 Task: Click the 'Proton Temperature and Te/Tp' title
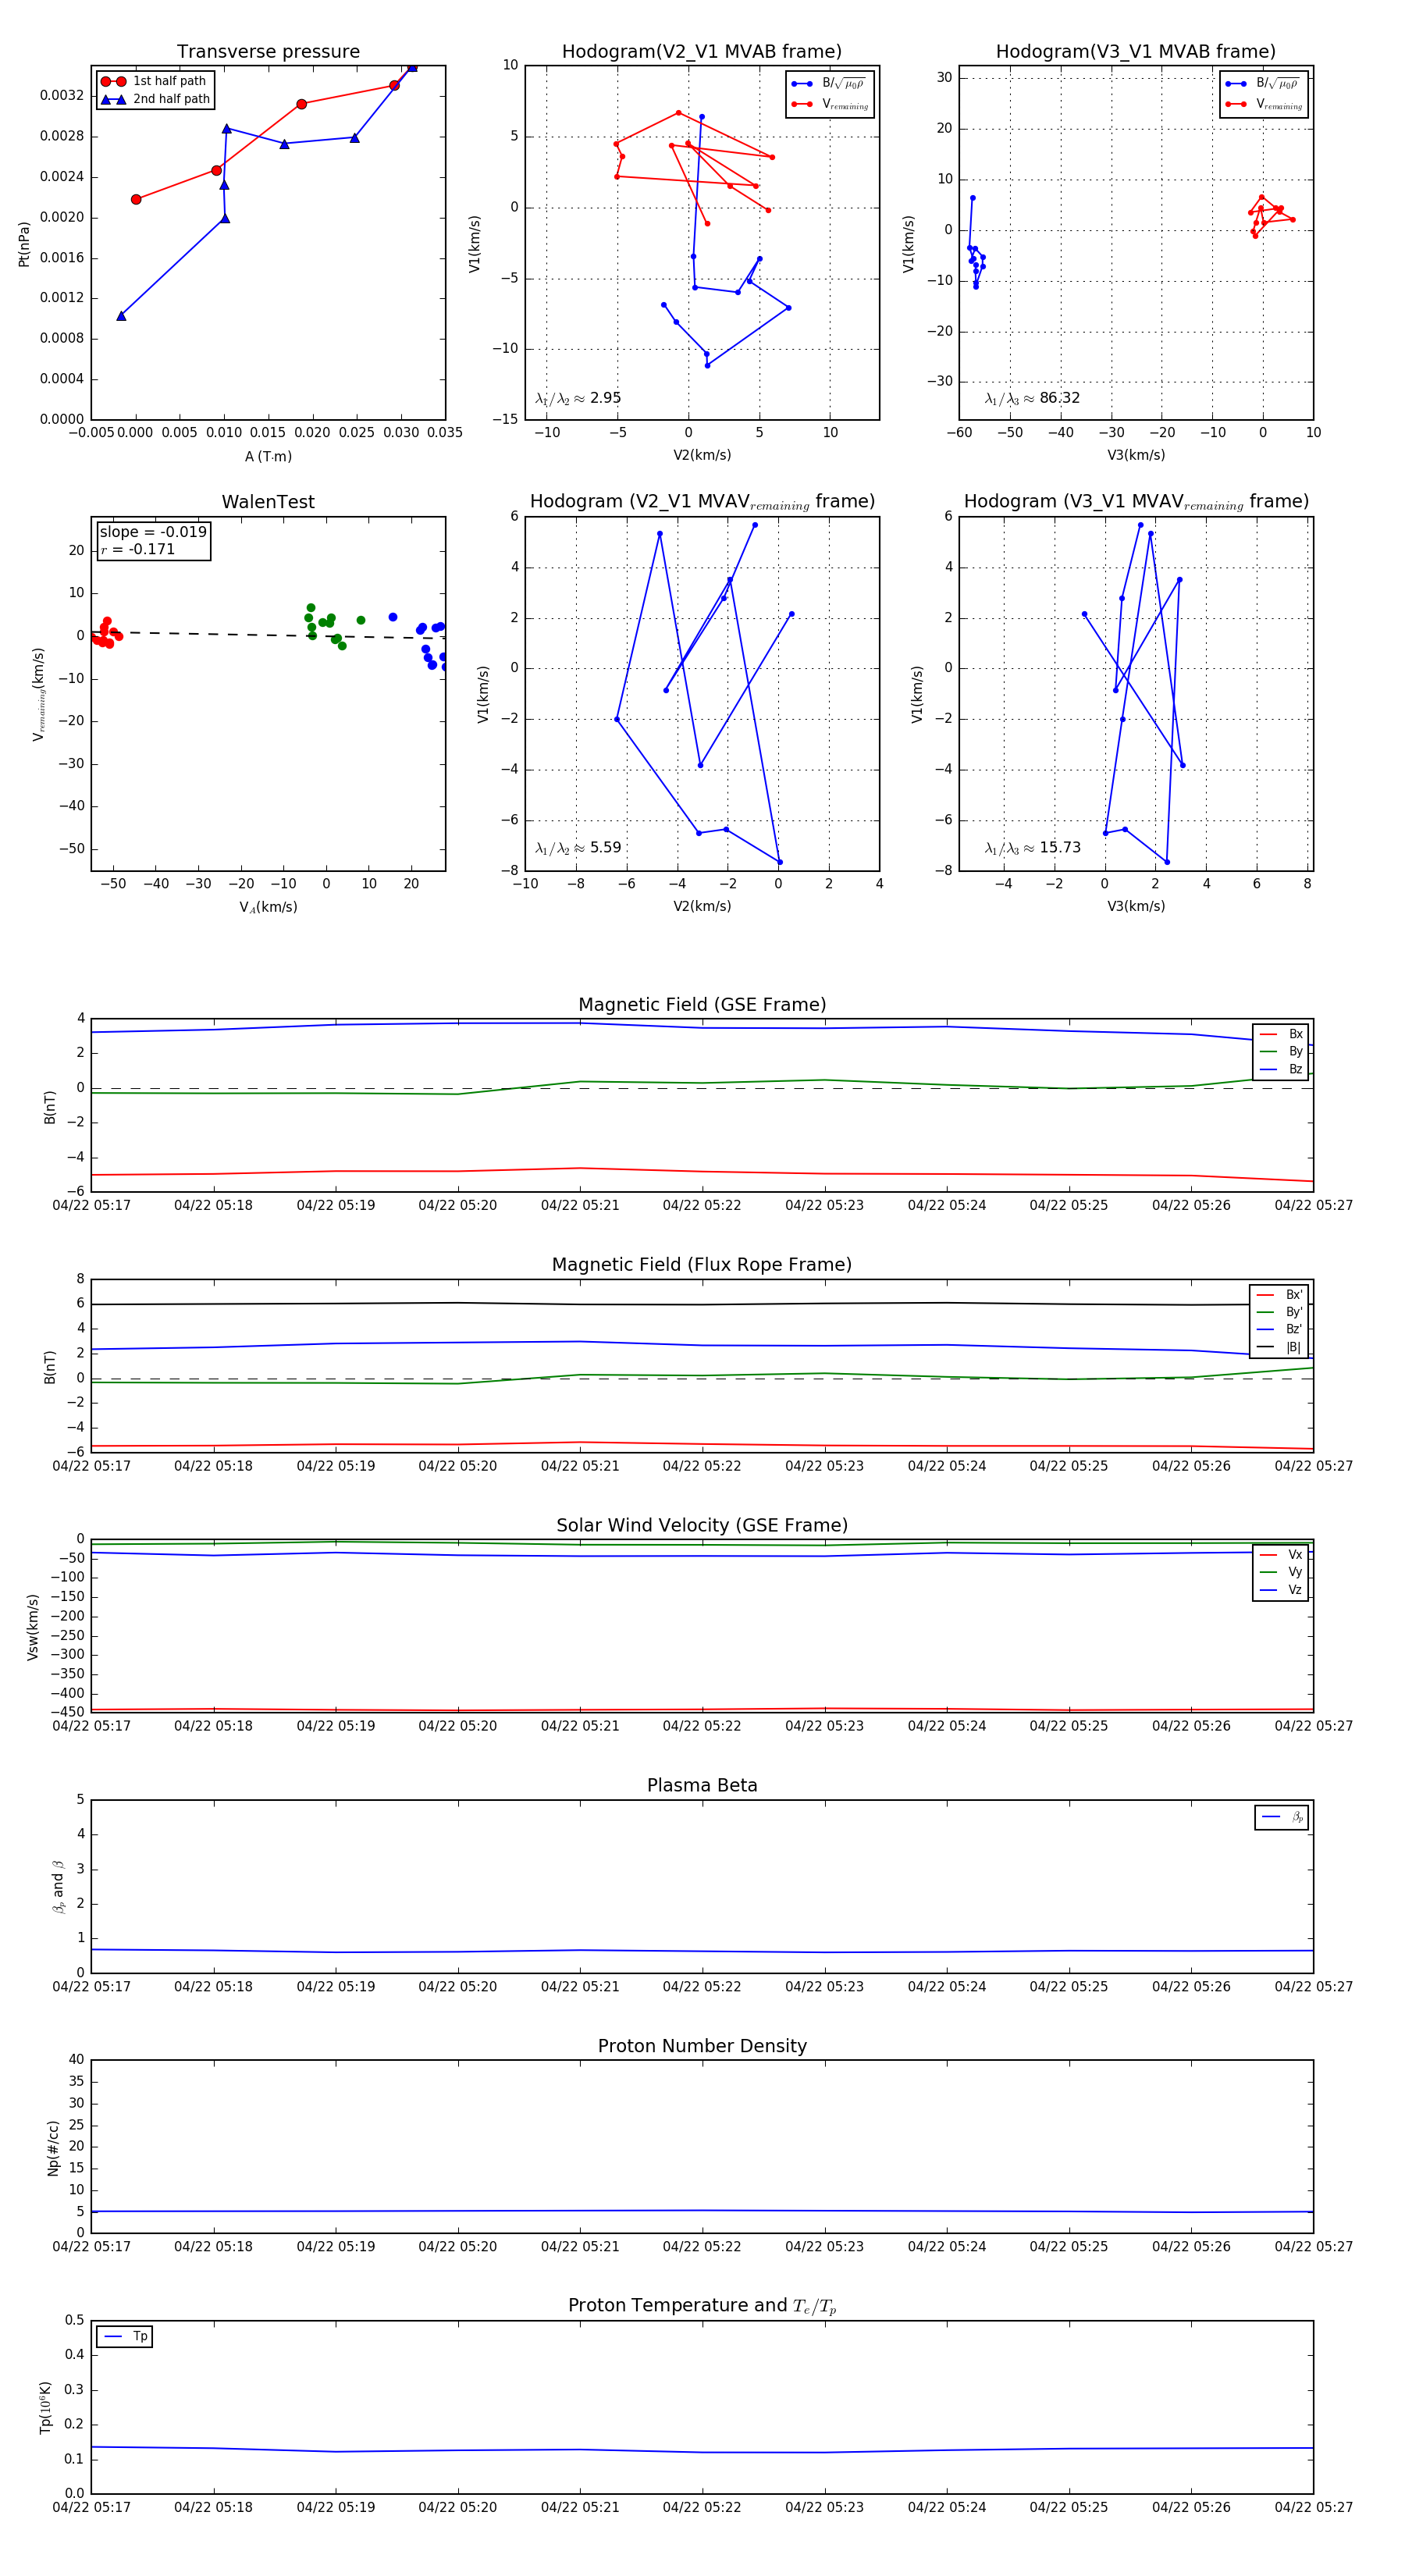[702, 2306]
